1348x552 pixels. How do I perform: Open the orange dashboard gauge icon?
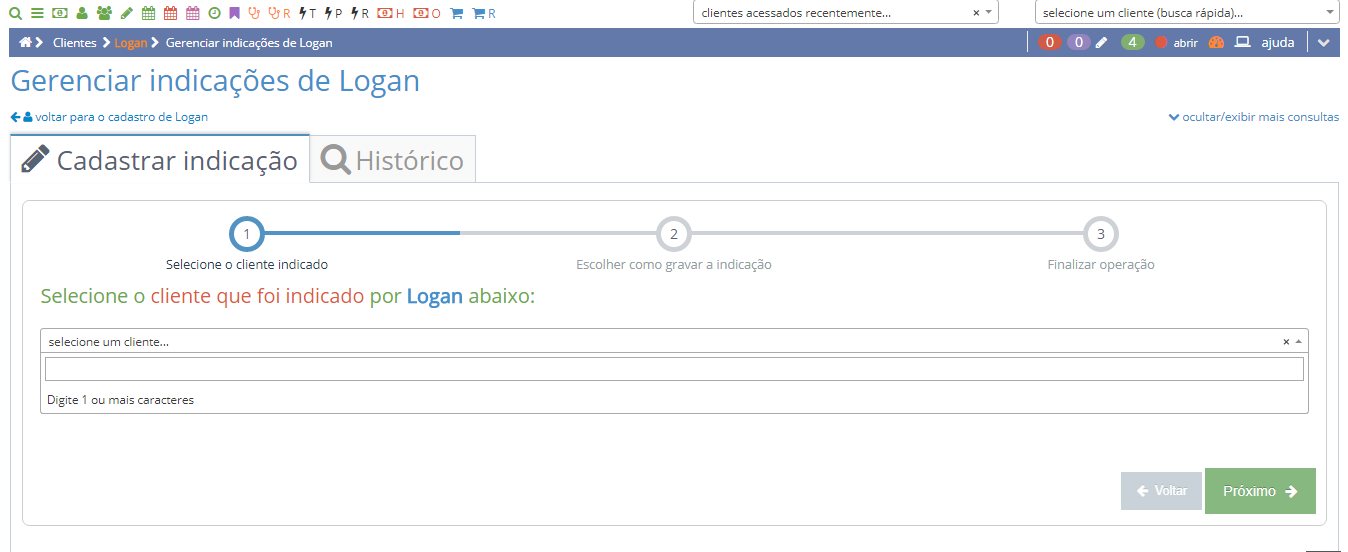click(1216, 43)
